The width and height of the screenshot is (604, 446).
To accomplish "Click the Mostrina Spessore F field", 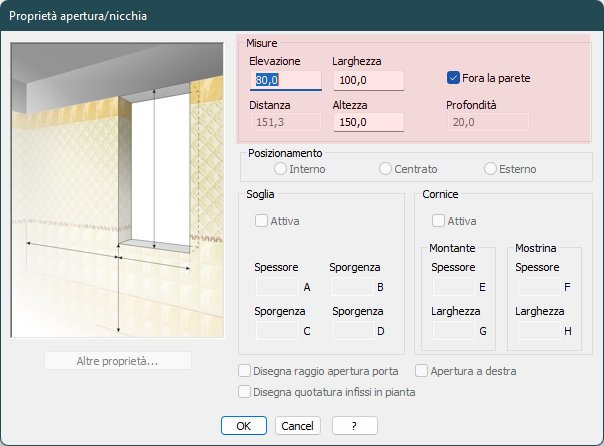I will (x=539, y=287).
